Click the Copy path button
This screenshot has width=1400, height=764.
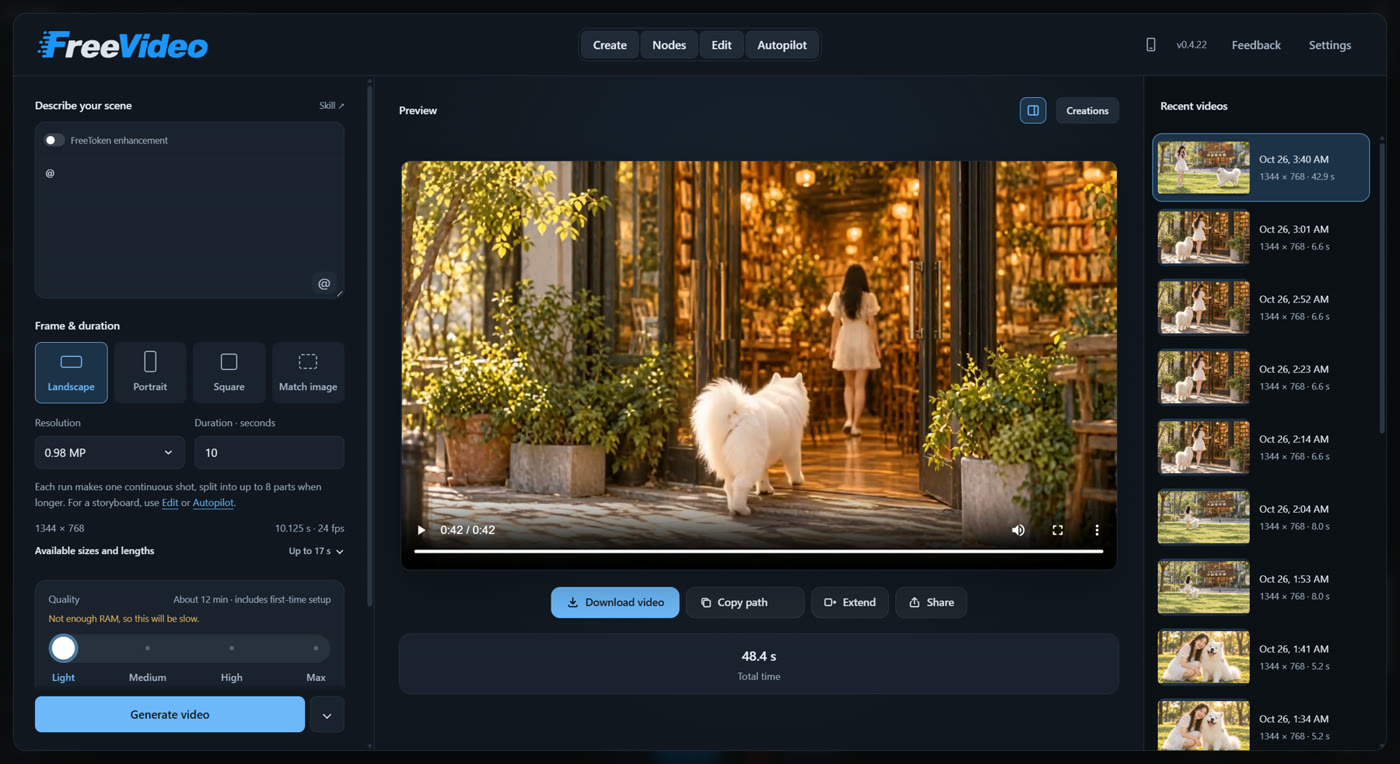pyautogui.click(x=745, y=602)
